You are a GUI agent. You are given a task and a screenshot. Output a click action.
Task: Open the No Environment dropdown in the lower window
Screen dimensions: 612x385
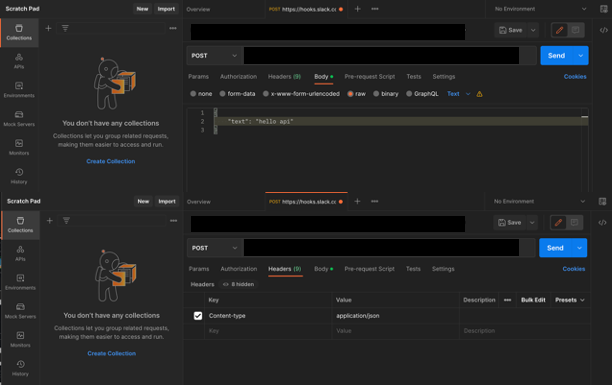[539, 201]
